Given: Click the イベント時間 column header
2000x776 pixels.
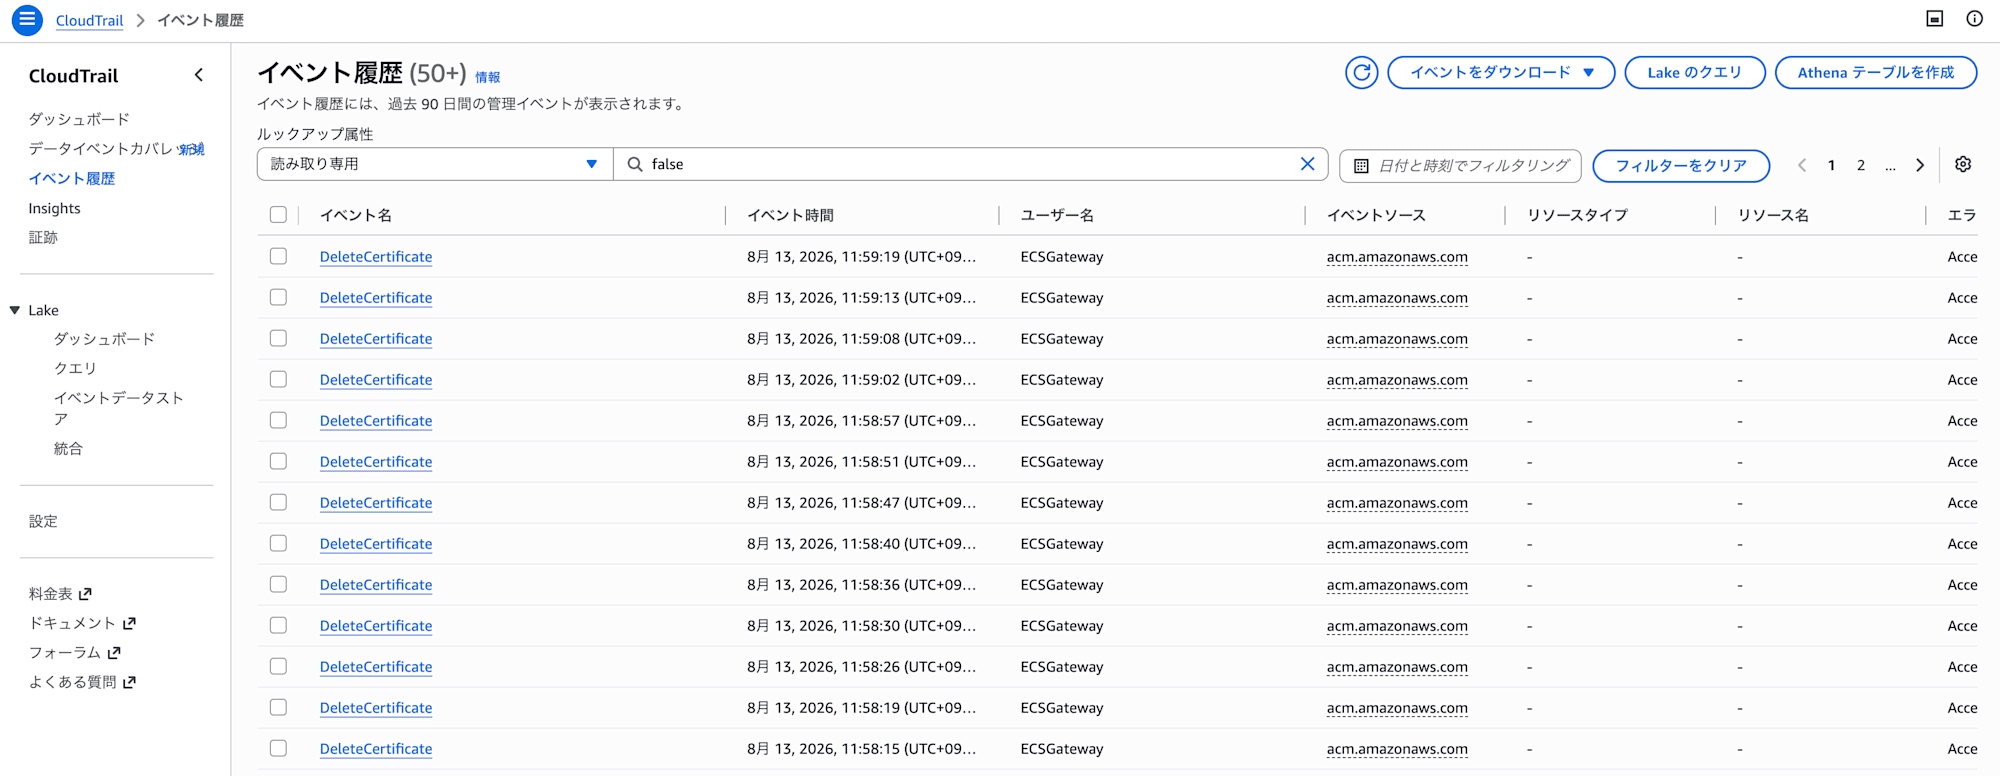Looking at the screenshot, I should click(790, 215).
